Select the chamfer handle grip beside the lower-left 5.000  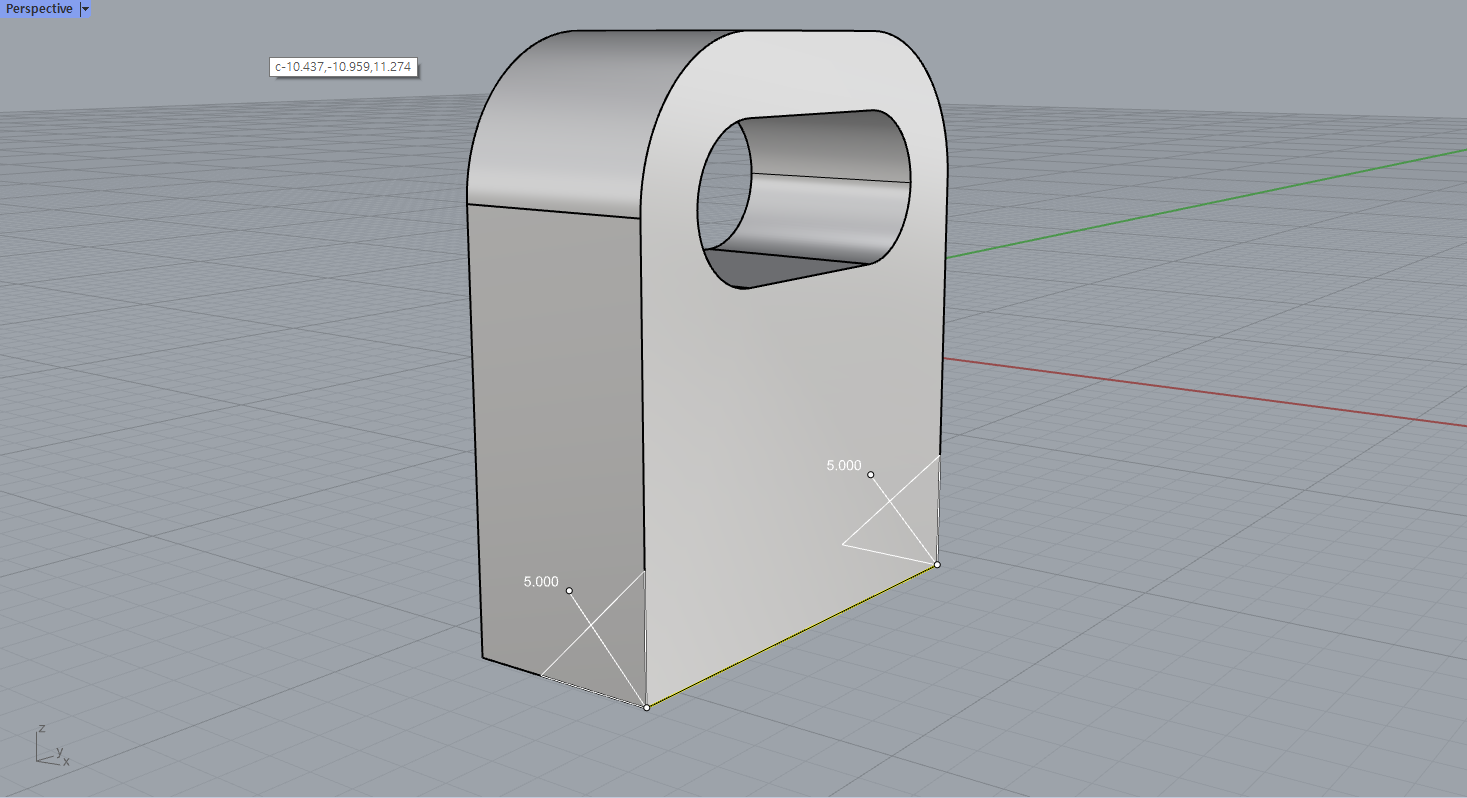pos(569,591)
